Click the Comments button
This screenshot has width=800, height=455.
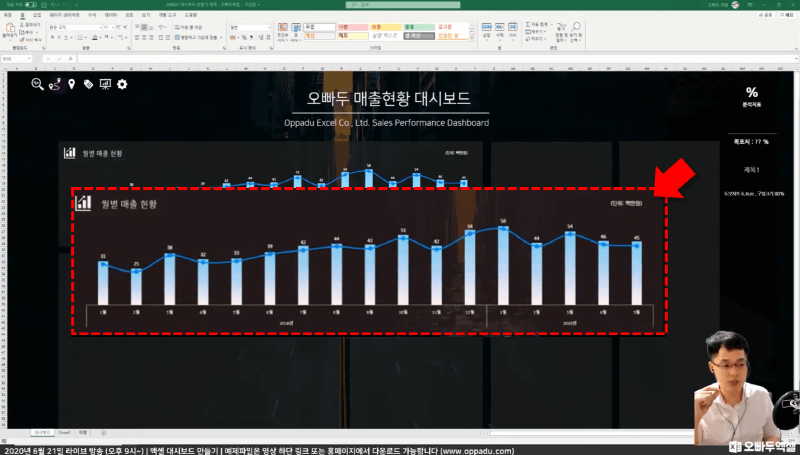[787, 15]
